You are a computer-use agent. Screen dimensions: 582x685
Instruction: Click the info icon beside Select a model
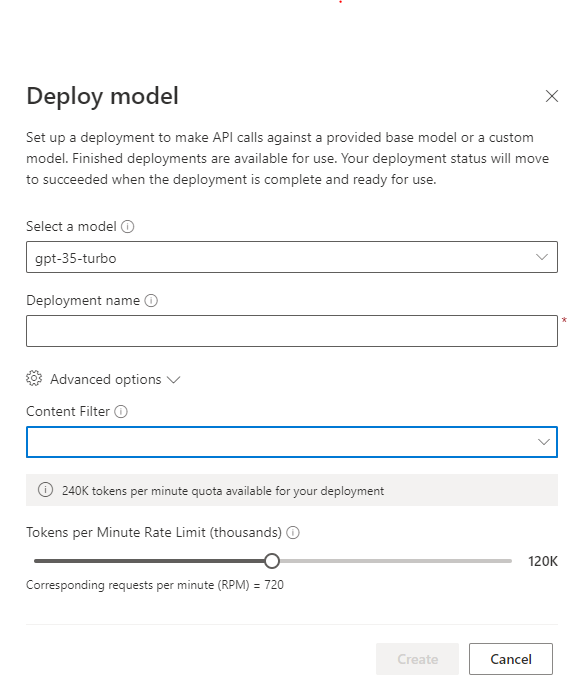pos(127,227)
